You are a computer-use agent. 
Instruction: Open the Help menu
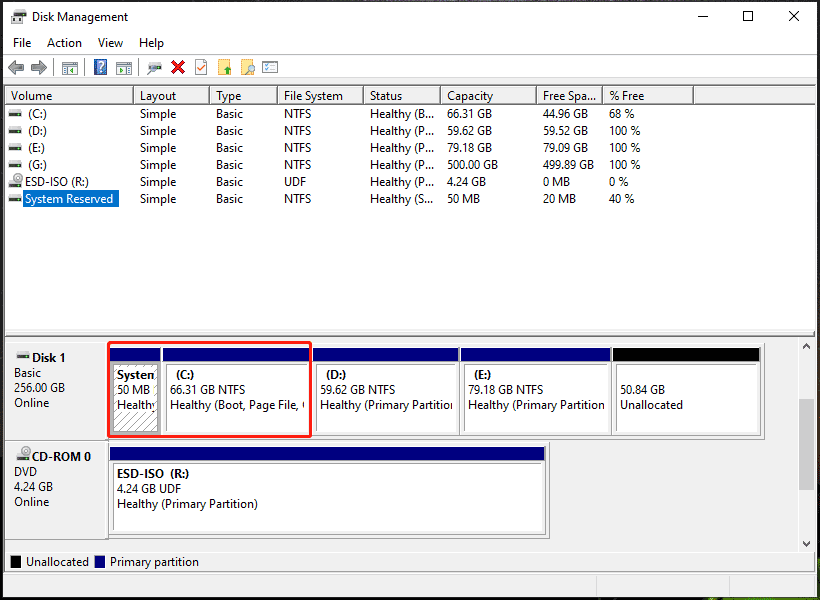click(151, 43)
